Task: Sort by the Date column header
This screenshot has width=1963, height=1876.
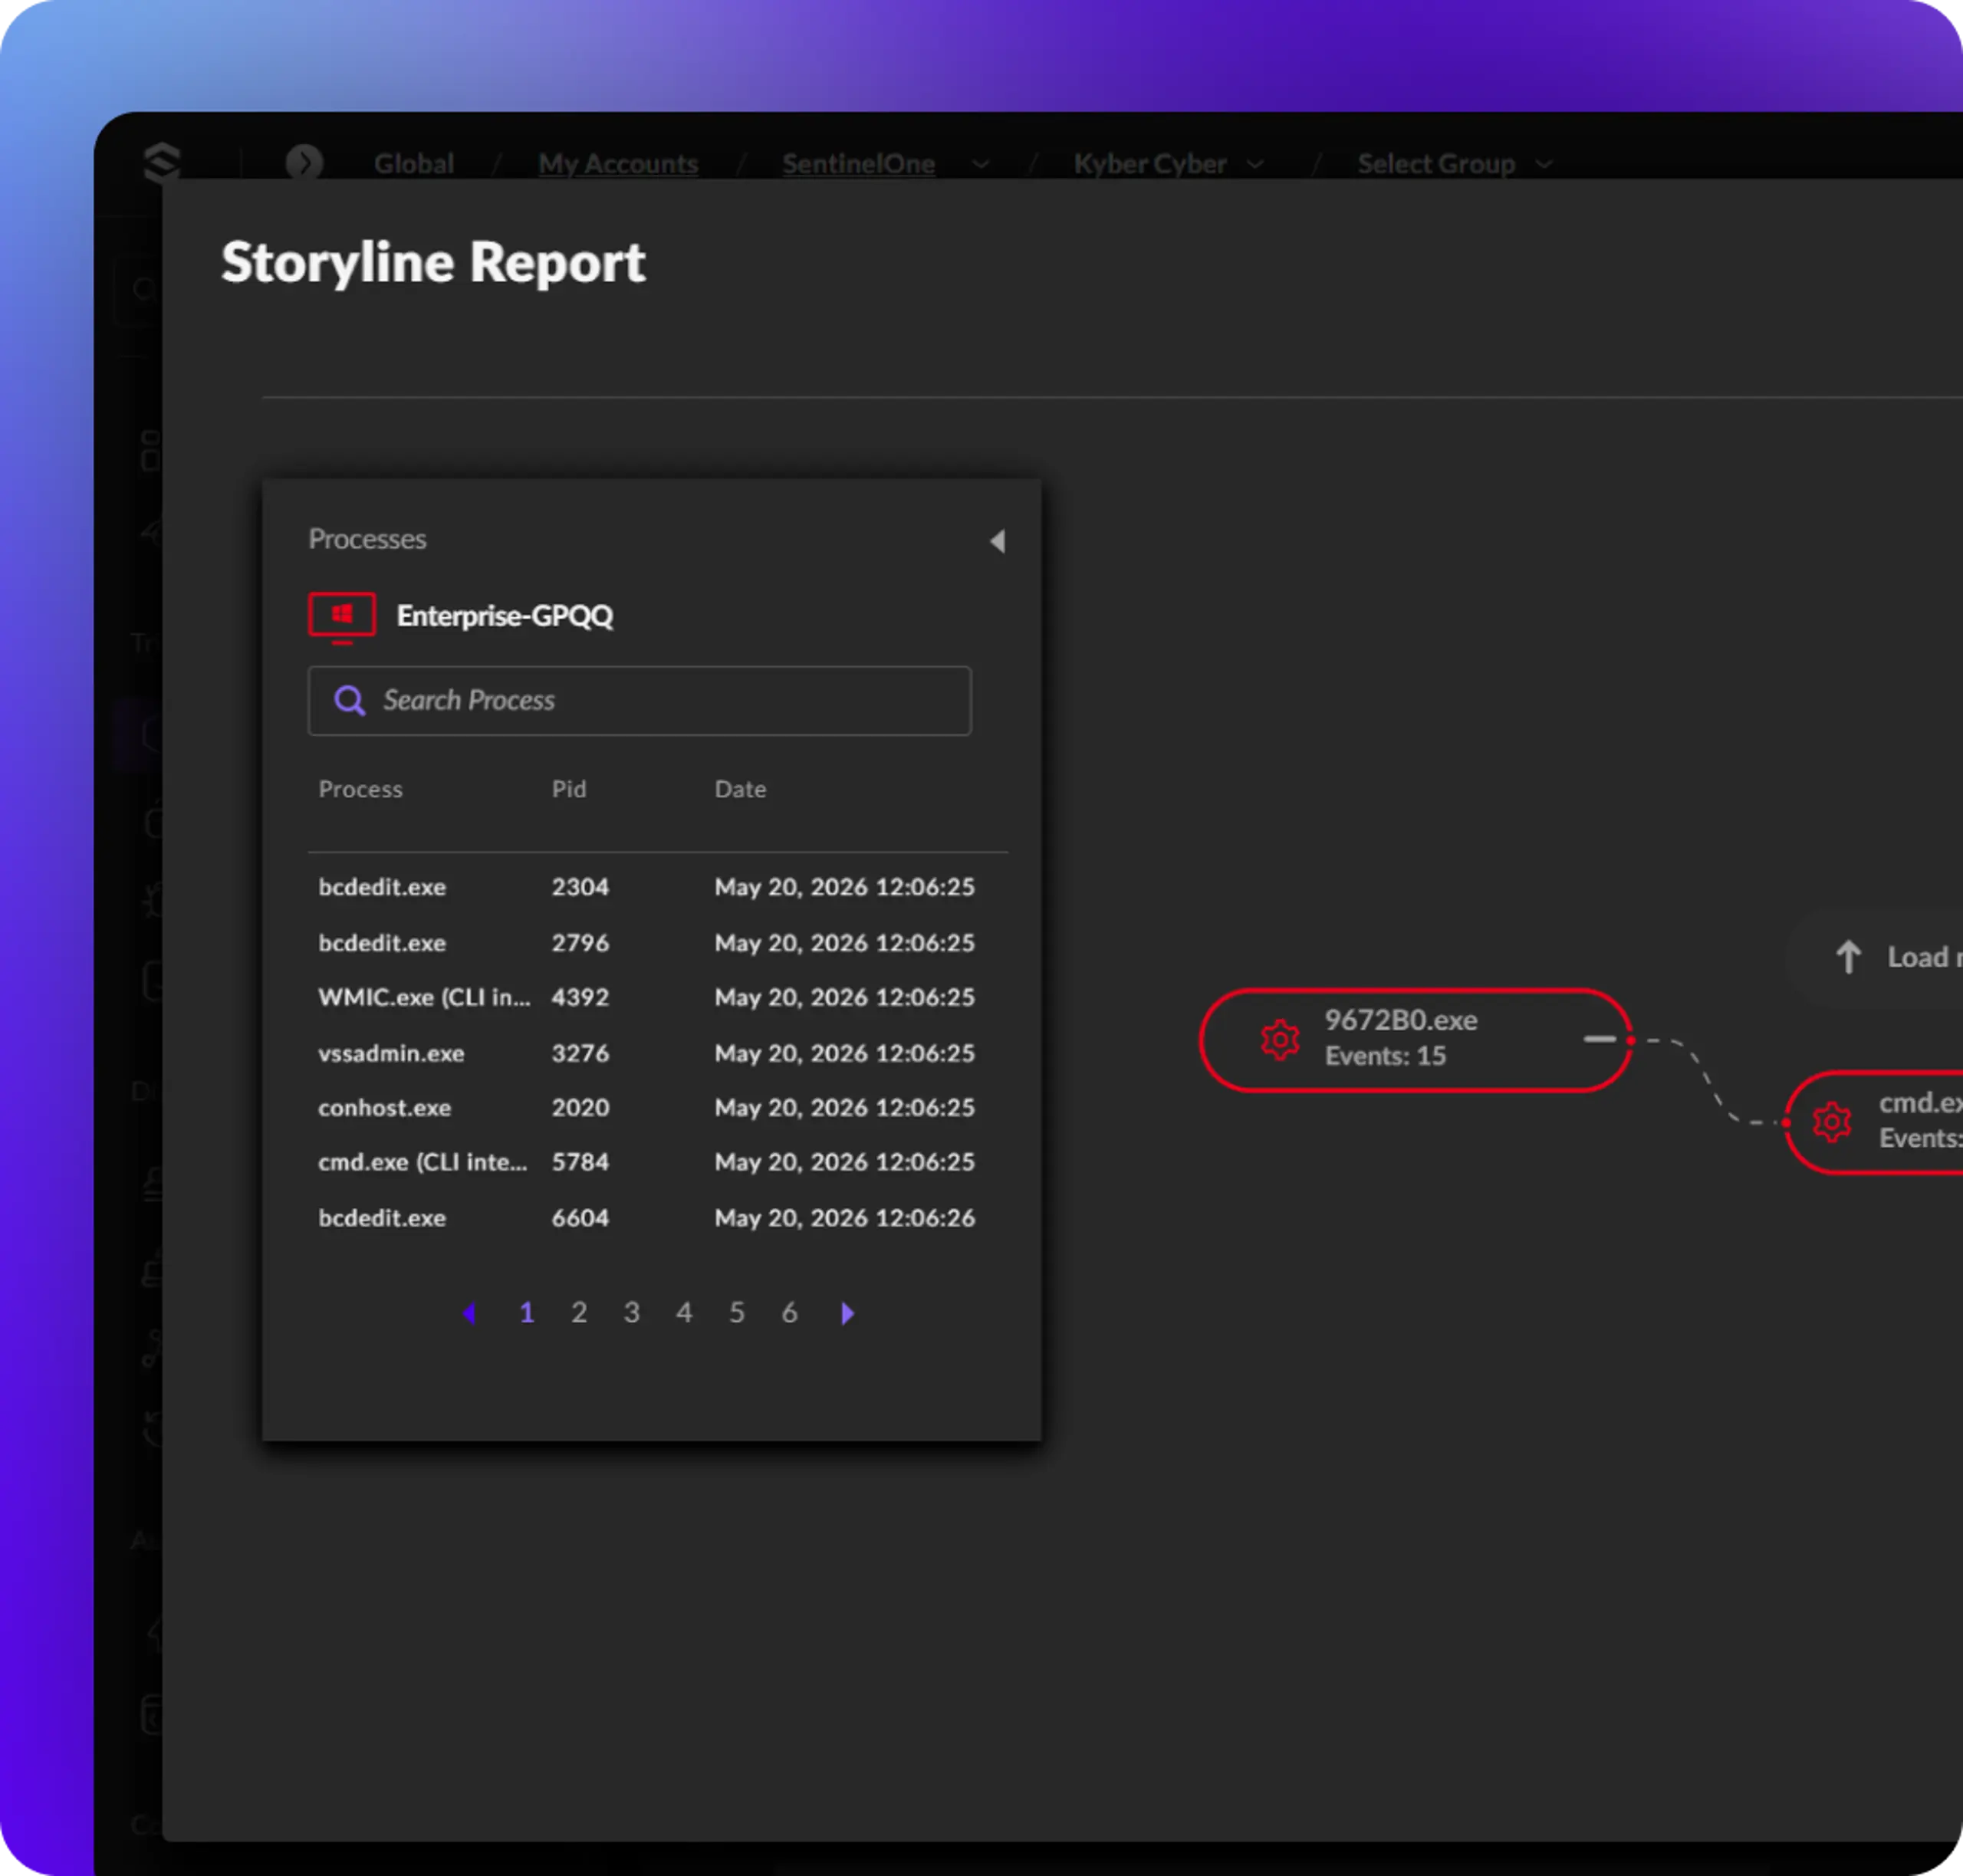Action: pyautogui.click(x=740, y=789)
